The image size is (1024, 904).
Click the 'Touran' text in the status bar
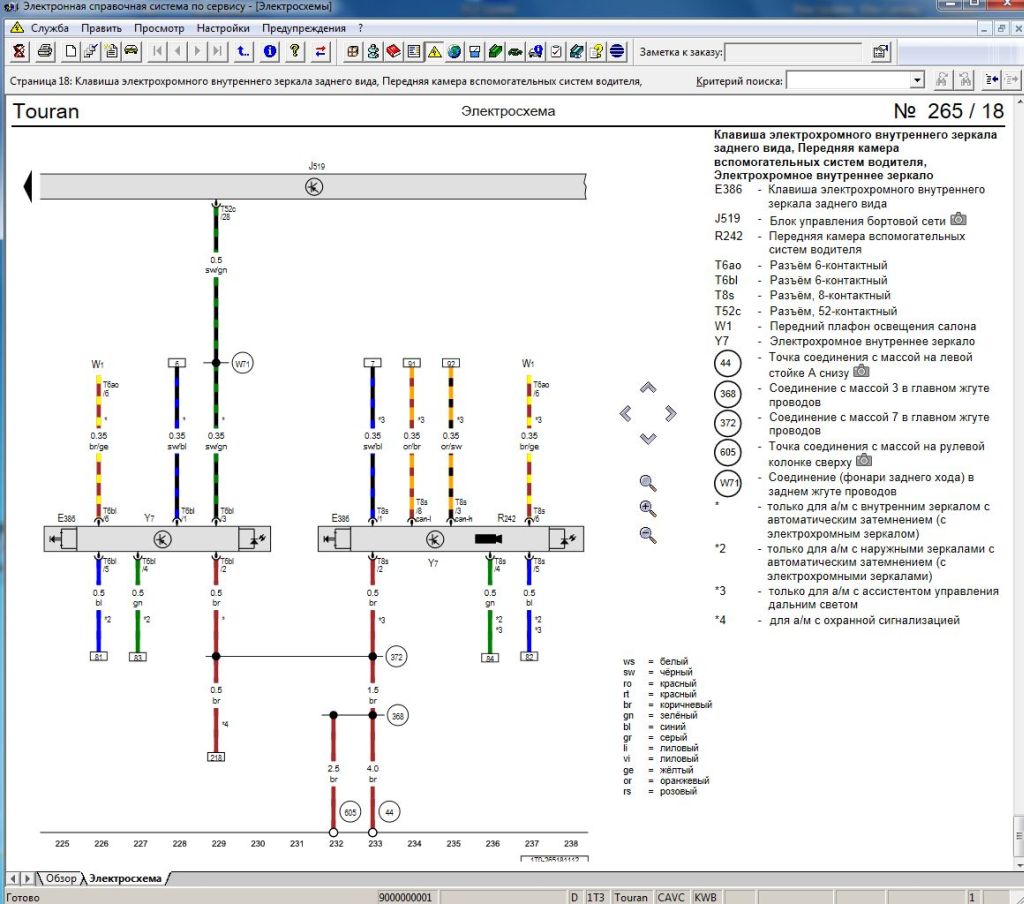631,897
